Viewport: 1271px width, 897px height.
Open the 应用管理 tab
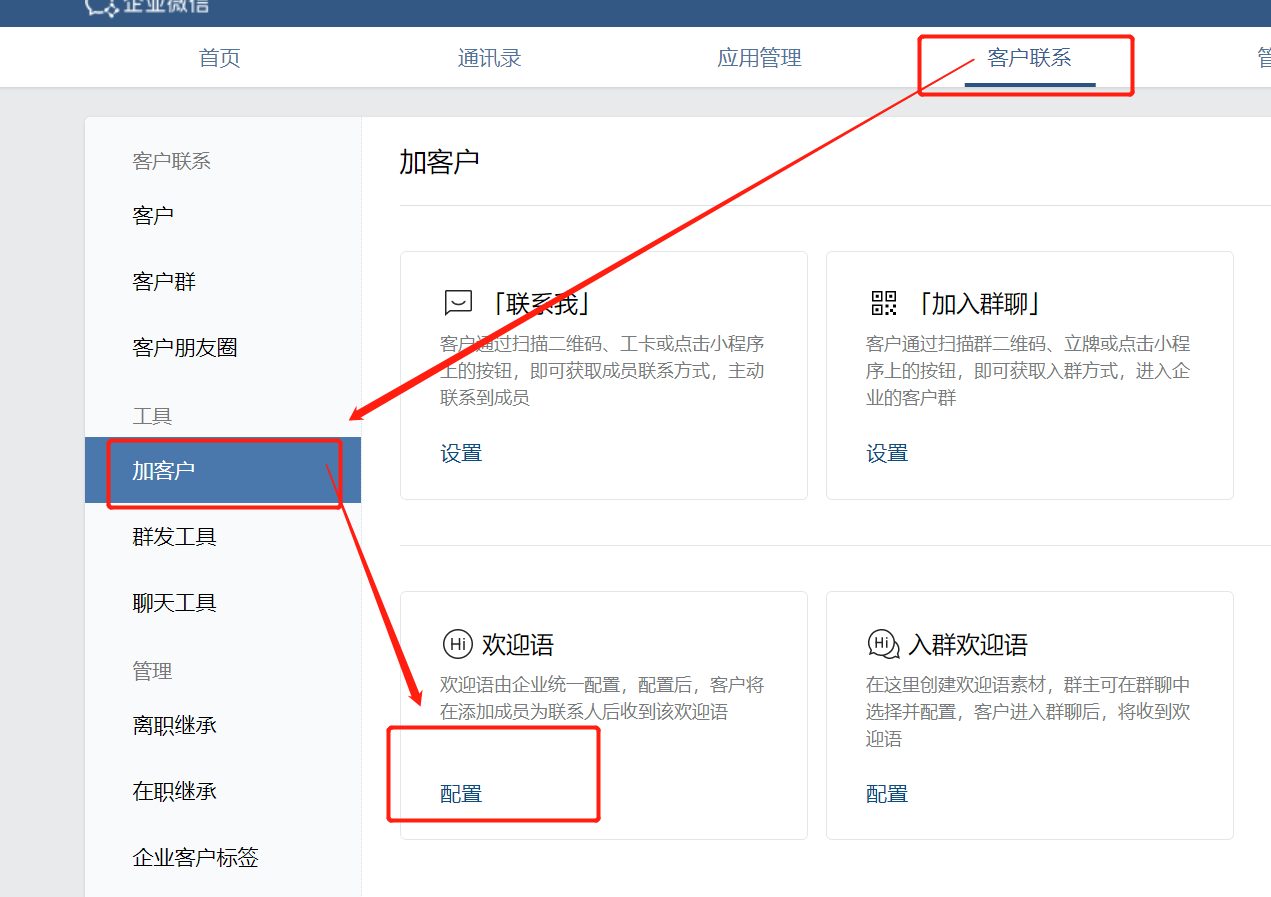760,58
